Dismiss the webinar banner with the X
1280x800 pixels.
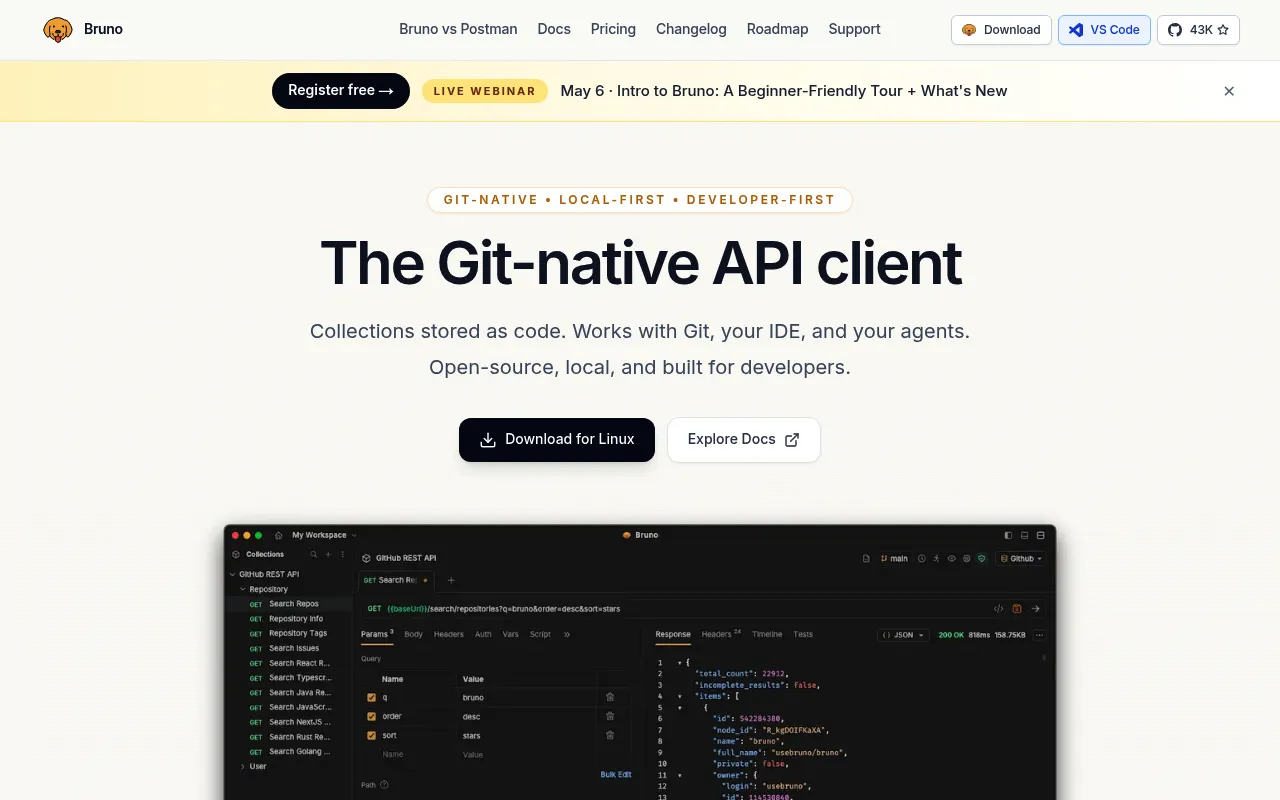coord(1229,91)
